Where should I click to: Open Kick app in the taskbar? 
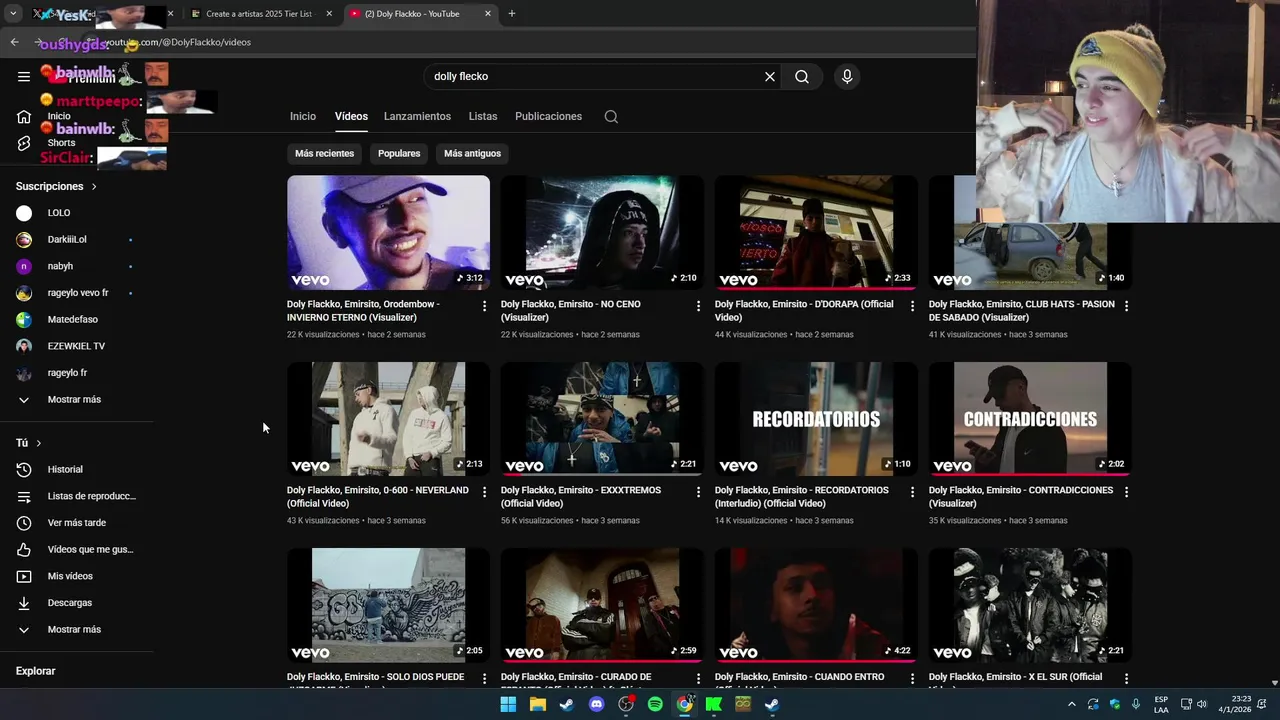coord(714,704)
